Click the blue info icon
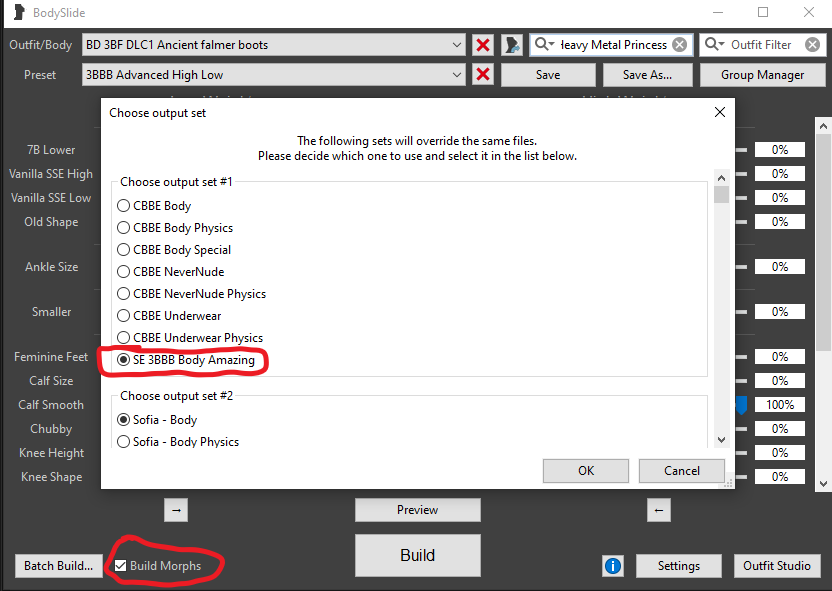 click(x=613, y=566)
